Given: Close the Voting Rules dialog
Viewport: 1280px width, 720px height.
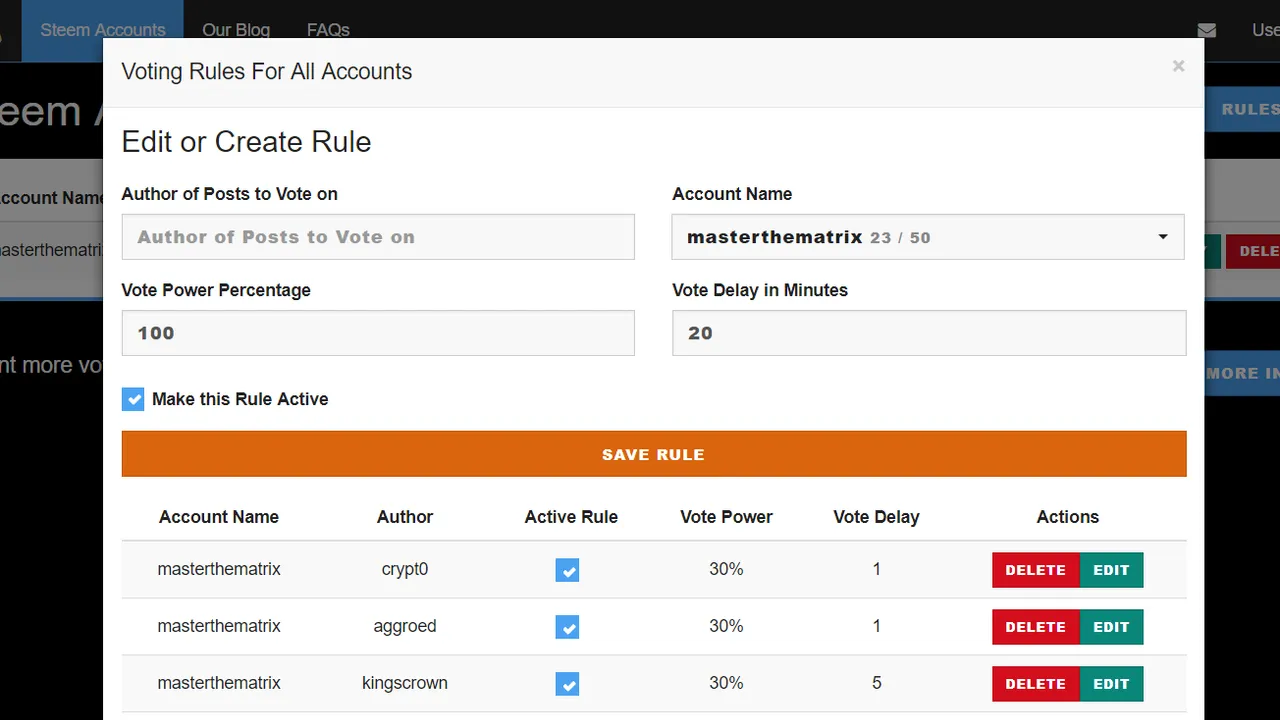Looking at the screenshot, I should point(1178,66).
